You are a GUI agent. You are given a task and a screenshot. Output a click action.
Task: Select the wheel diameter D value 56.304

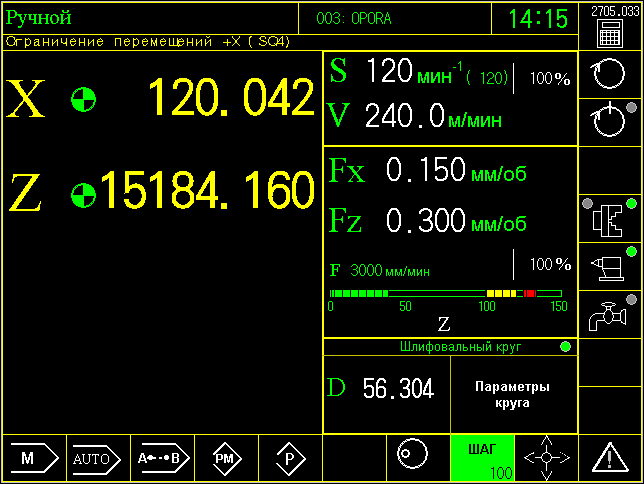click(x=398, y=389)
